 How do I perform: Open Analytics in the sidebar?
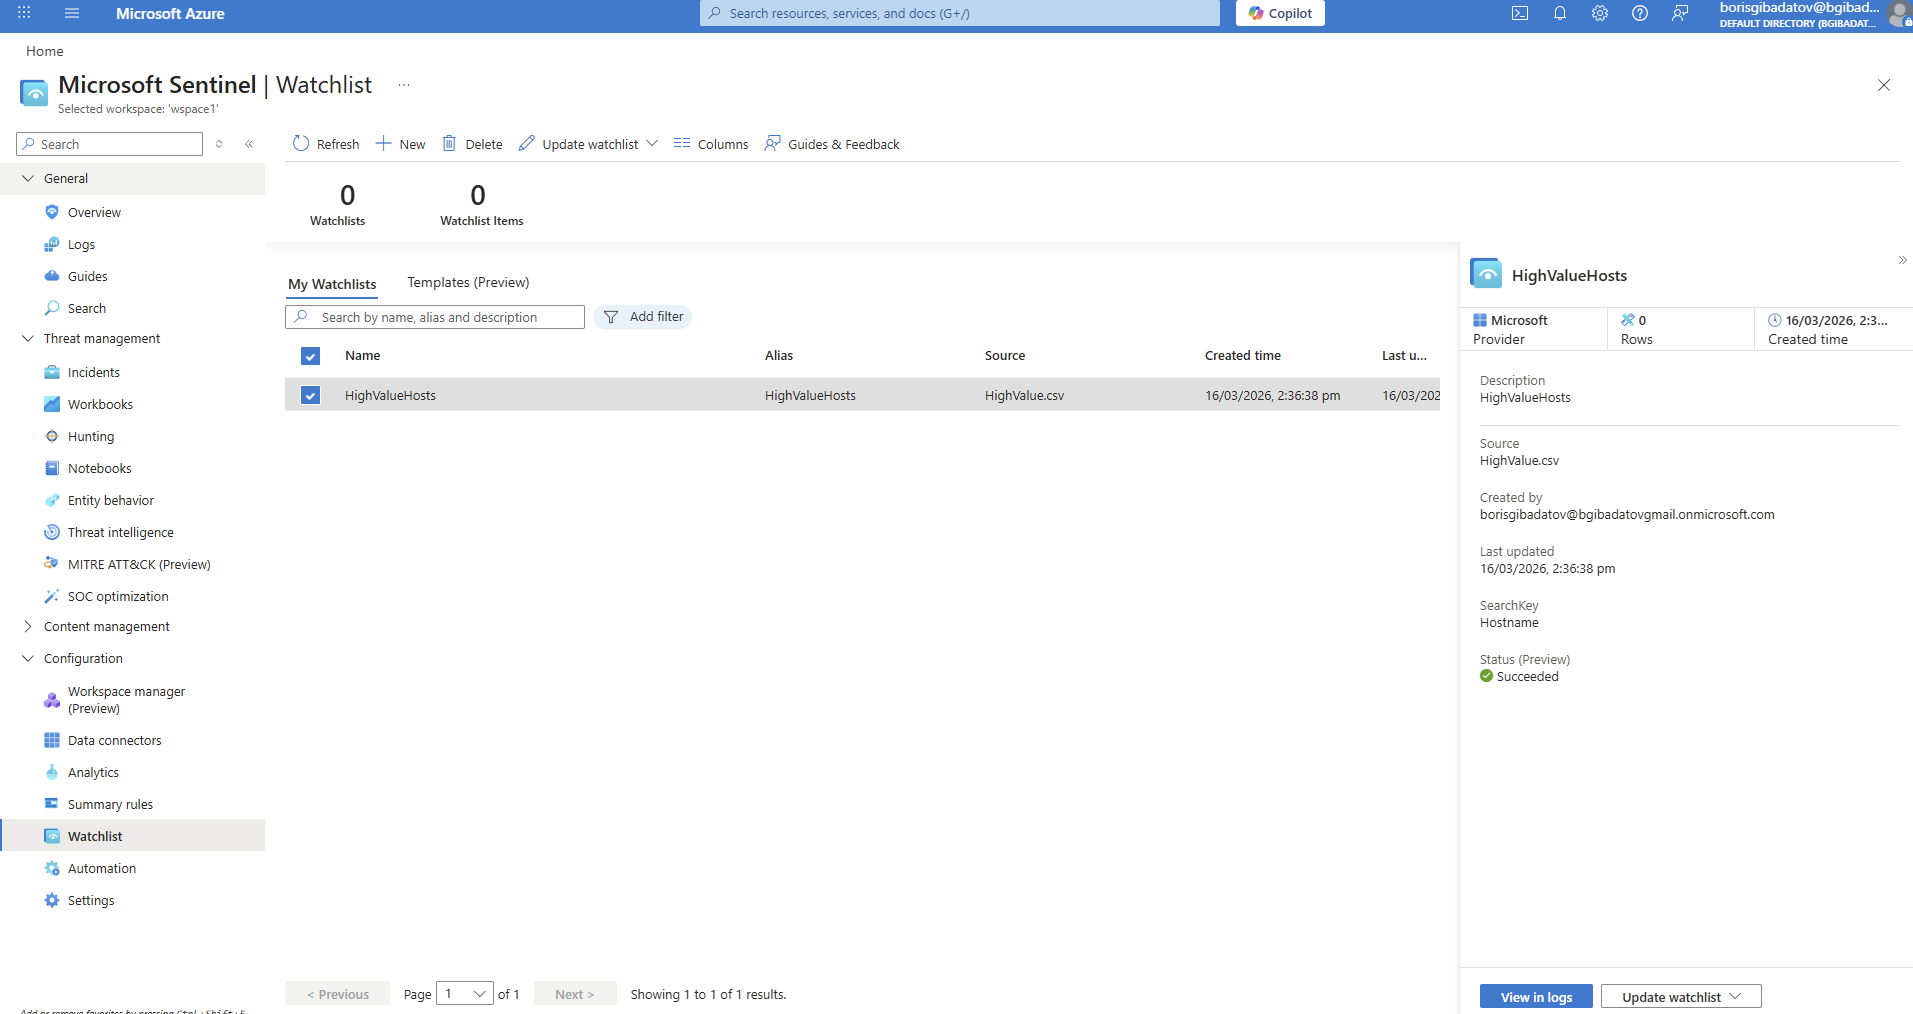pyautogui.click(x=93, y=772)
